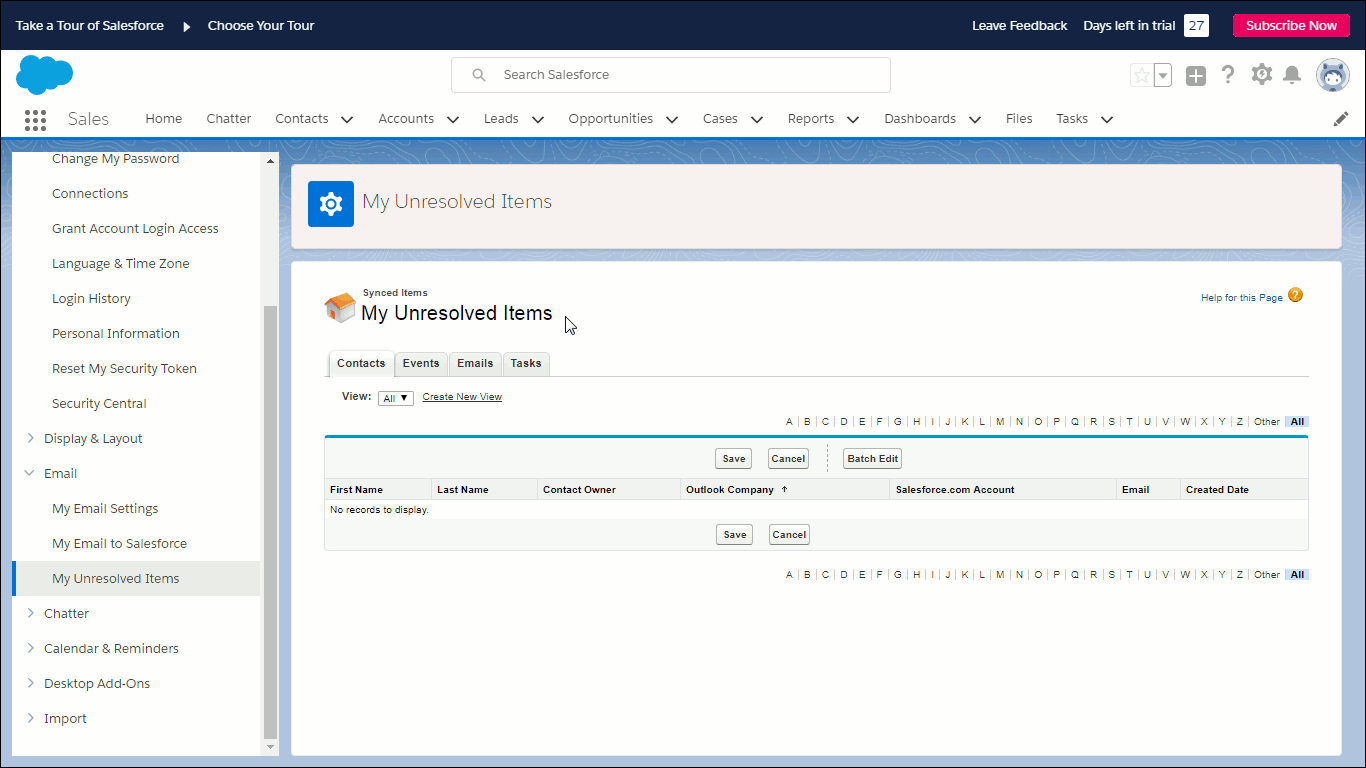
Task: Click the orange help question icon
Action: (x=1295, y=295)
